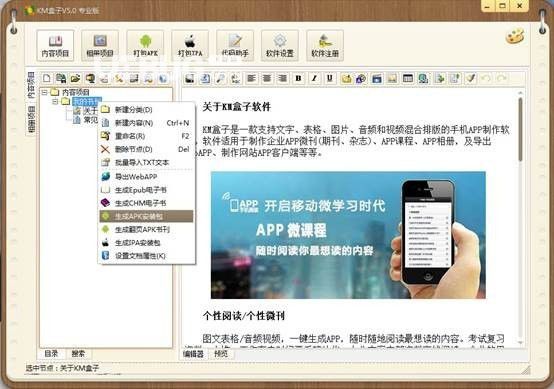Select the vertical 相册项目 side tab
Screen dimensions: 554x389
31,119
